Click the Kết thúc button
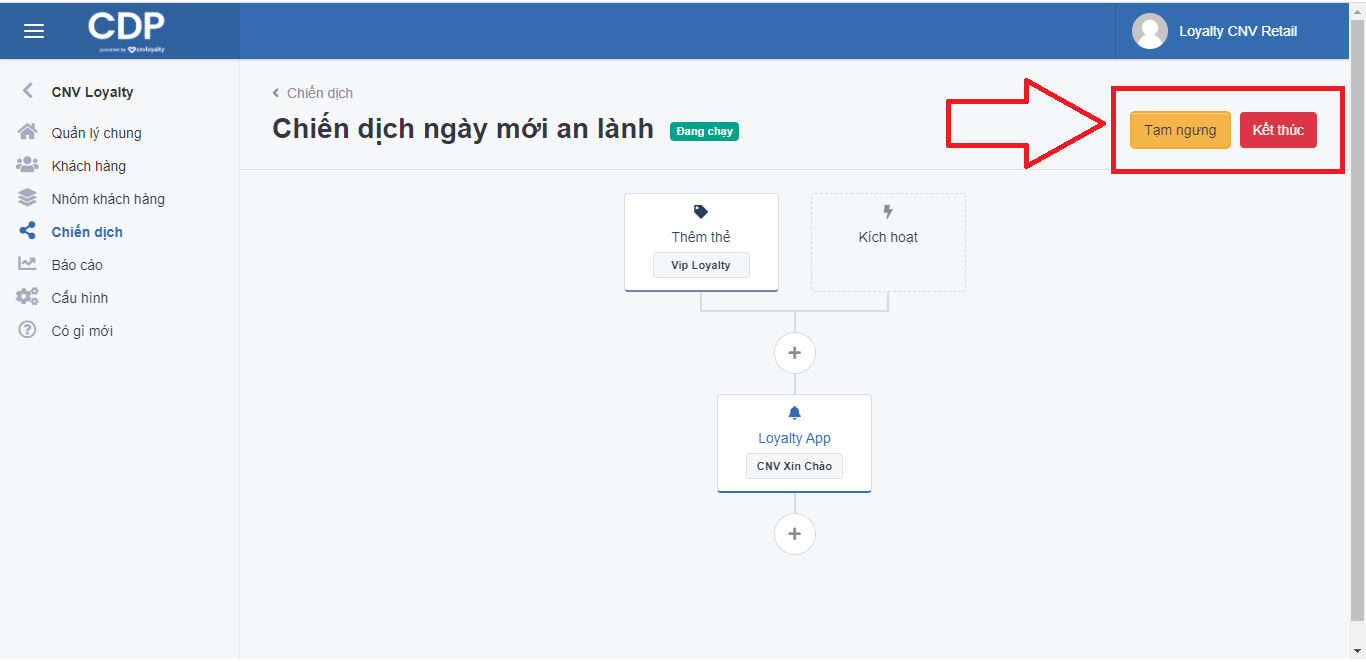The image size is (1366, 662). click(x=1278, y=130)
